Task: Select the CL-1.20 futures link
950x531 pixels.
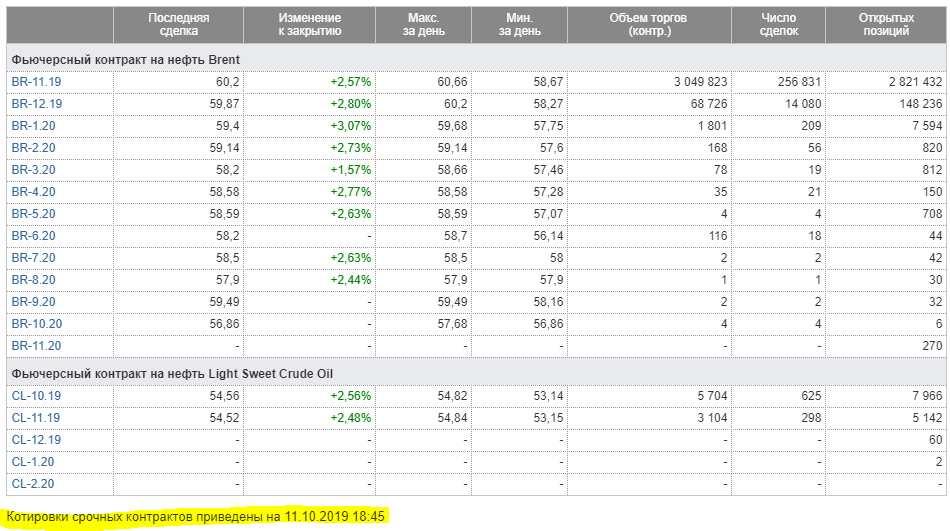Action: pos(33,462)
